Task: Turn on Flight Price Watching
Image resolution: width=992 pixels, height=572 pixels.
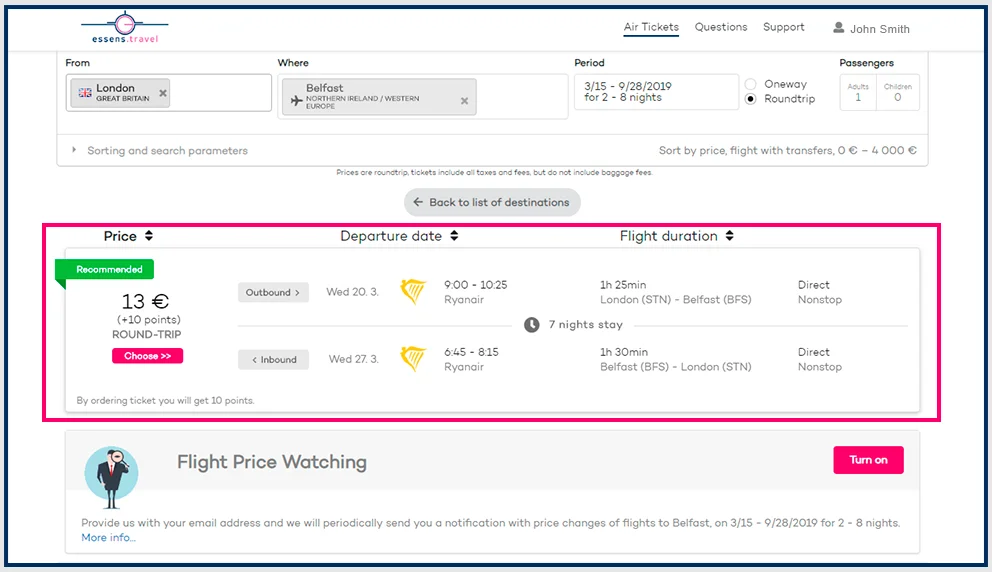Action: pyautogui.click(x=868, y=460)
